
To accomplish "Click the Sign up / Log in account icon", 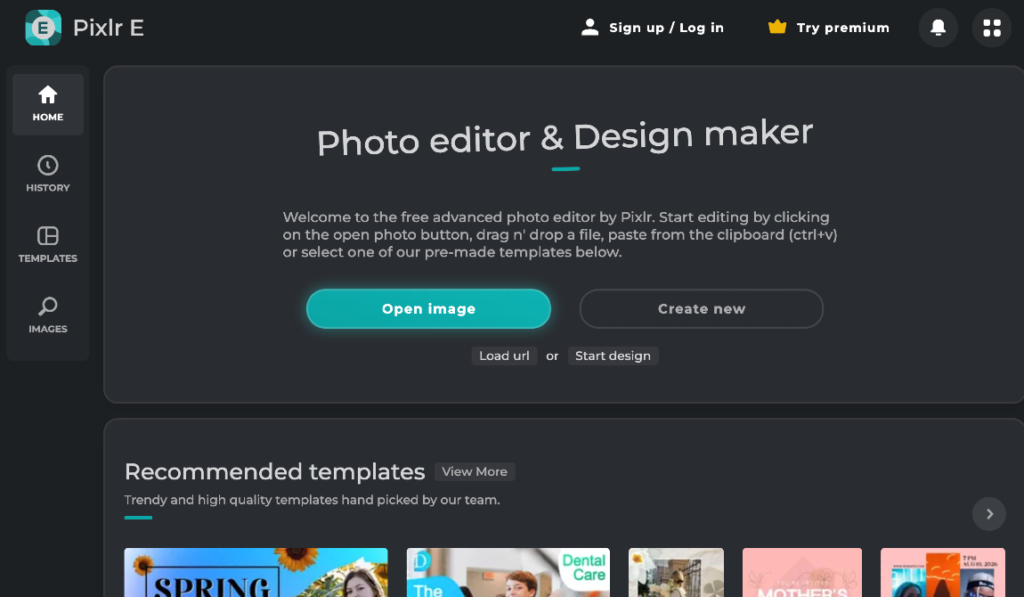I will [x=590, y=27].
